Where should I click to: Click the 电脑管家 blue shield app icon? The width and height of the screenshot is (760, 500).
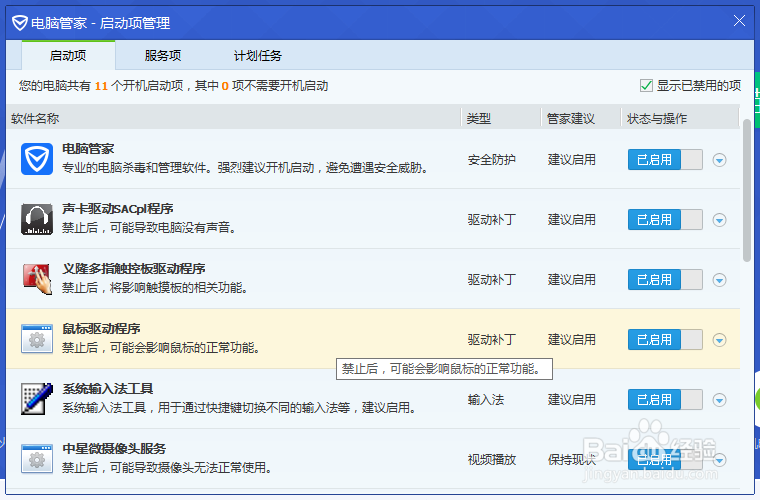tap(37, 159)
